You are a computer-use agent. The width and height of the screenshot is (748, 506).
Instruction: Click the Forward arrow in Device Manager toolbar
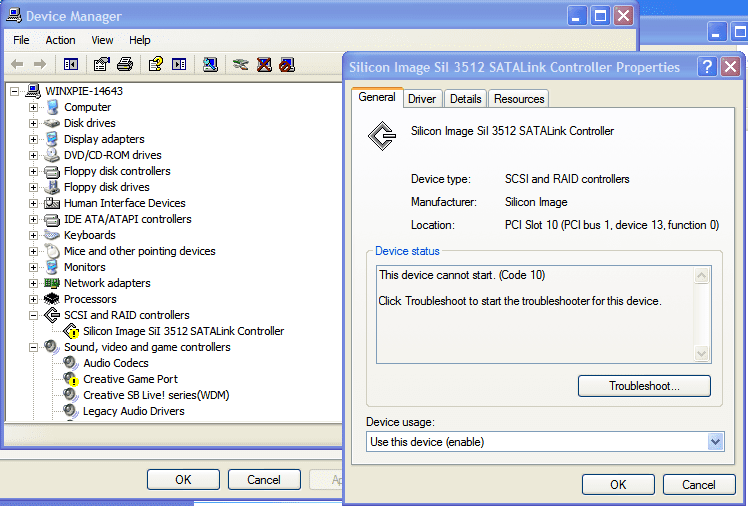click(x=40, y=64)
